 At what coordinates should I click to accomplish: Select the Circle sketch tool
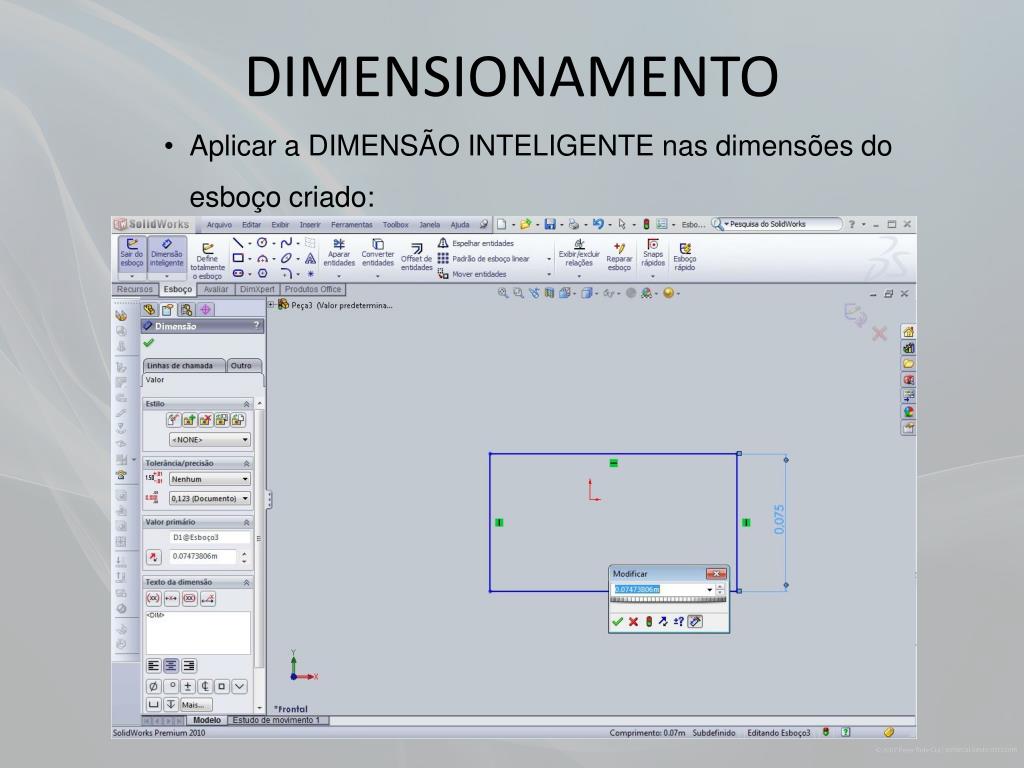[262, 243]
